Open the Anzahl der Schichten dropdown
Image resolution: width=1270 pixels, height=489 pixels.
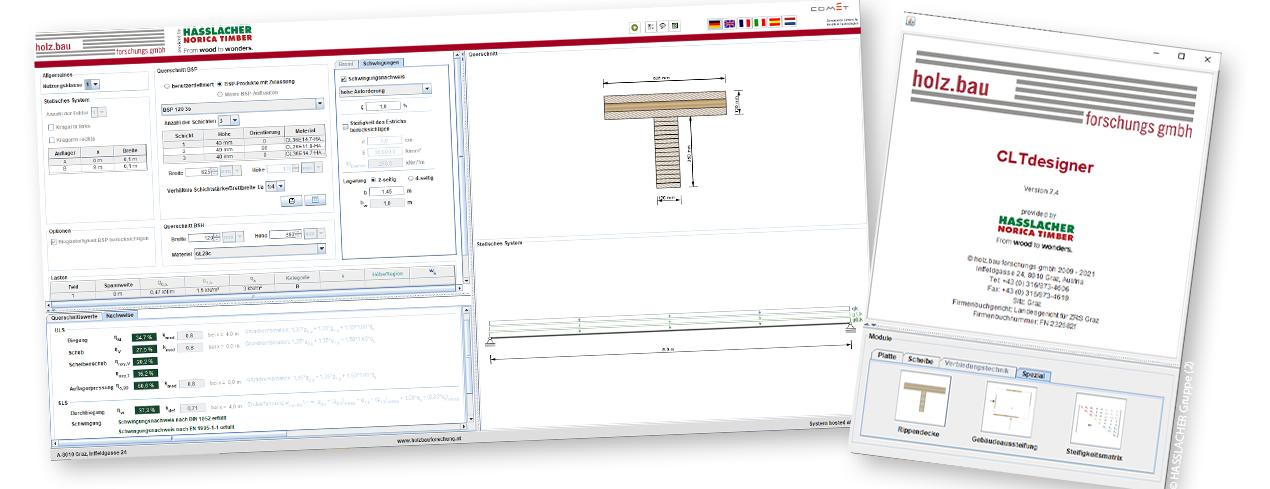pyautogui.click(x=229, y=120)
